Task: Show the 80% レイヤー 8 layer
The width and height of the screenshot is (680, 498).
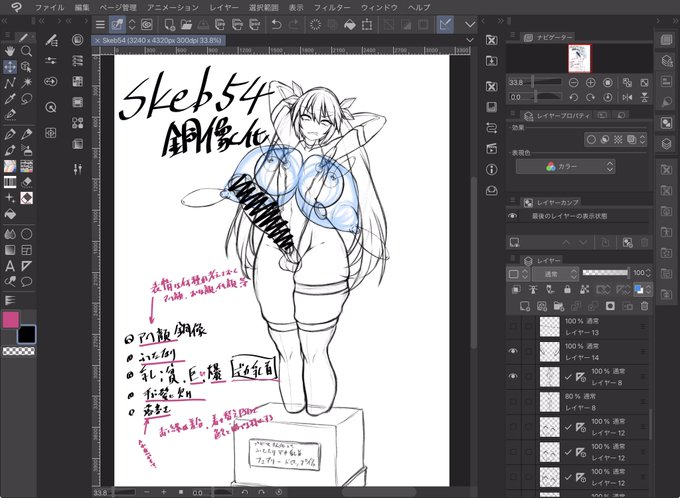Action: [x=513, y=402]
